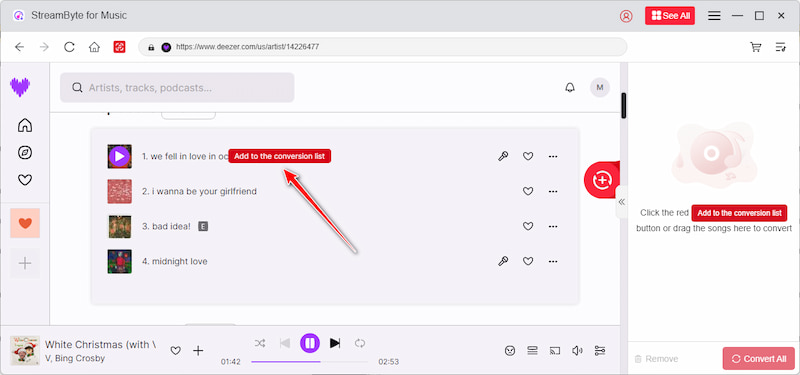Image resolution: width=800 pixels, height=375 pixels.
Task: Open the user account icon in title bar
Action: click(x=626, y=16)
